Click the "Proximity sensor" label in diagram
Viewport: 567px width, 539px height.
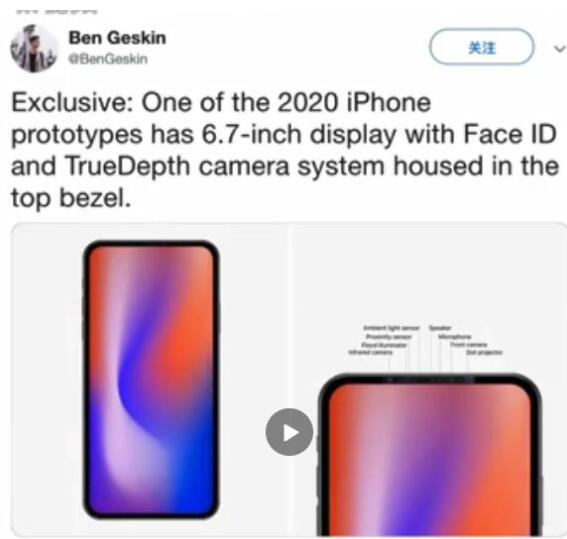click(x=388, y=337)
